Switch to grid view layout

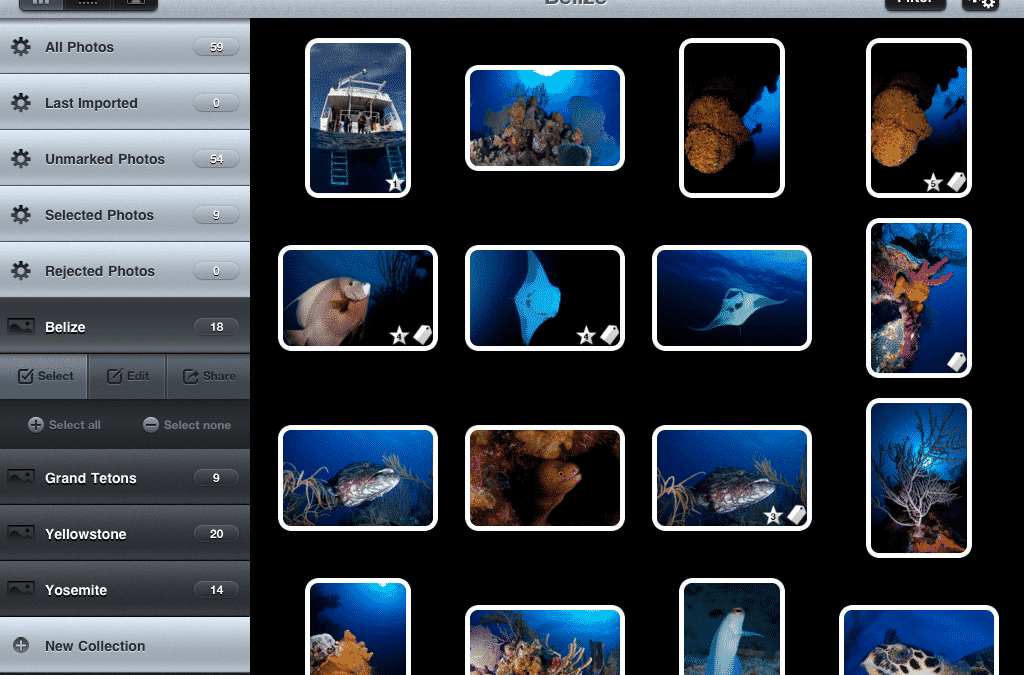click(40, 4)
